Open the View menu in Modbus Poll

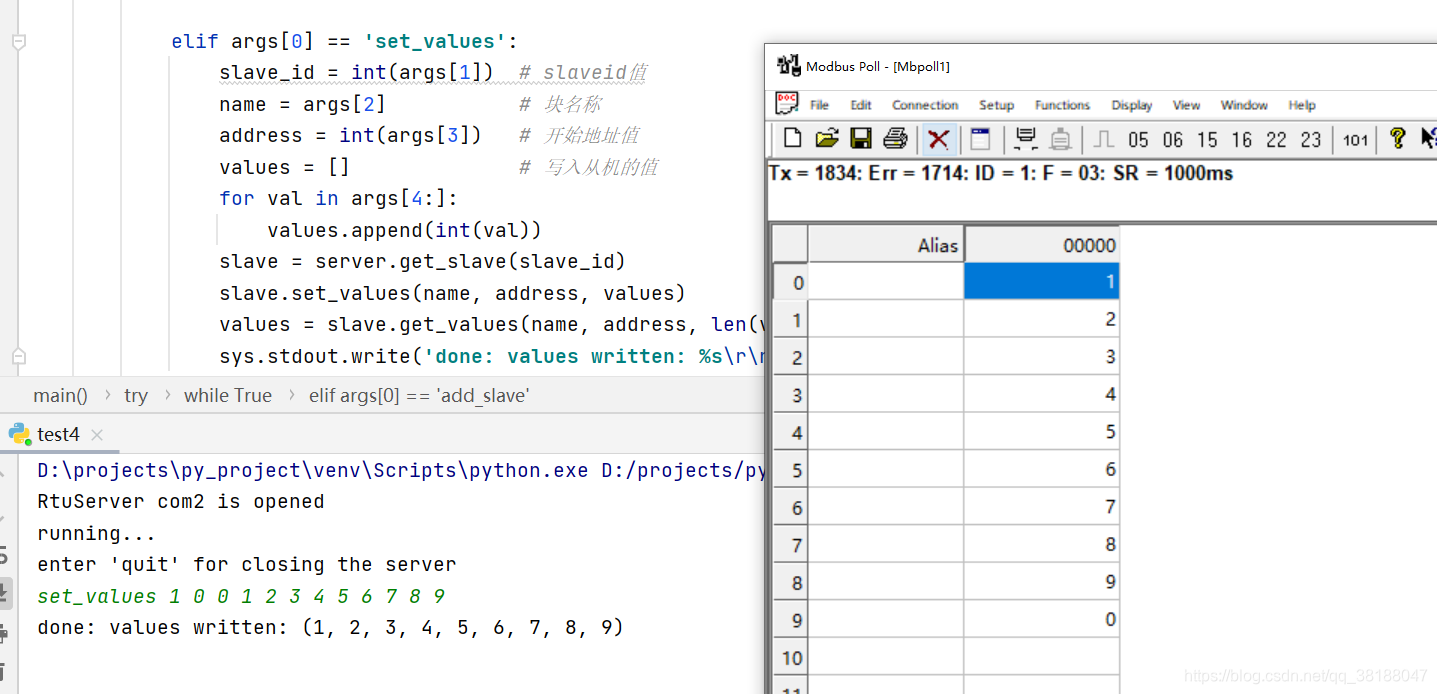tap(1186, 105)
